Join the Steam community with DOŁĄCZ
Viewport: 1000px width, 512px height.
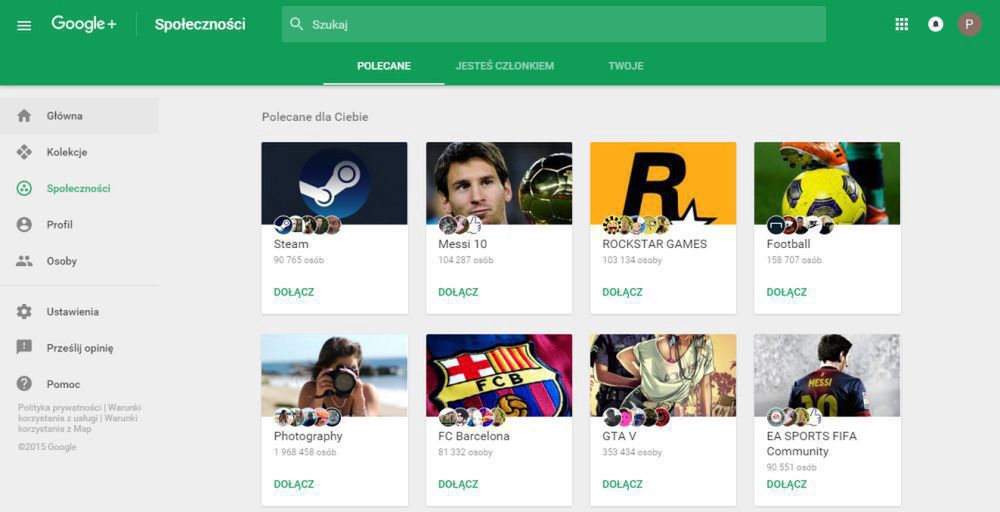pos(294,292)
